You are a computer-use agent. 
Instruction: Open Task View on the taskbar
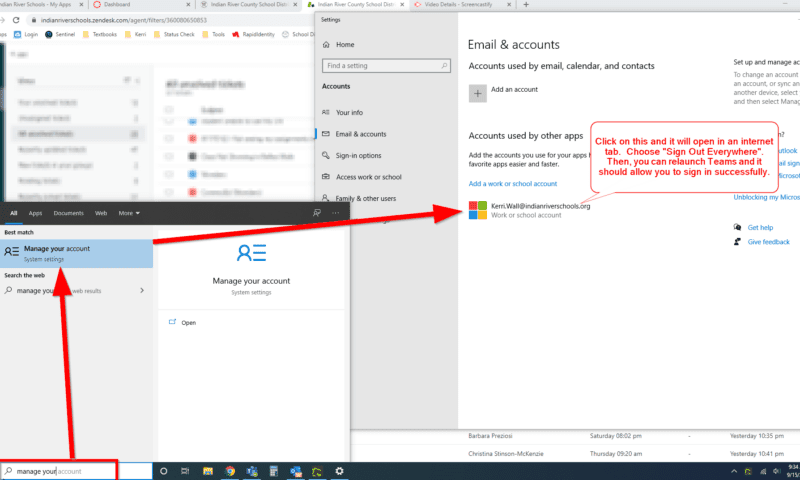(185, 471)
